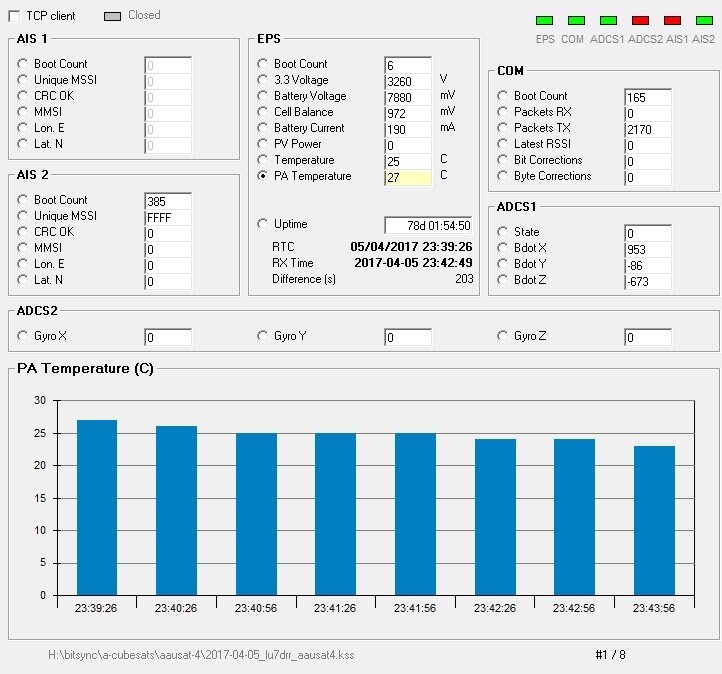Click the chart bar at 23:43:56

654,520
